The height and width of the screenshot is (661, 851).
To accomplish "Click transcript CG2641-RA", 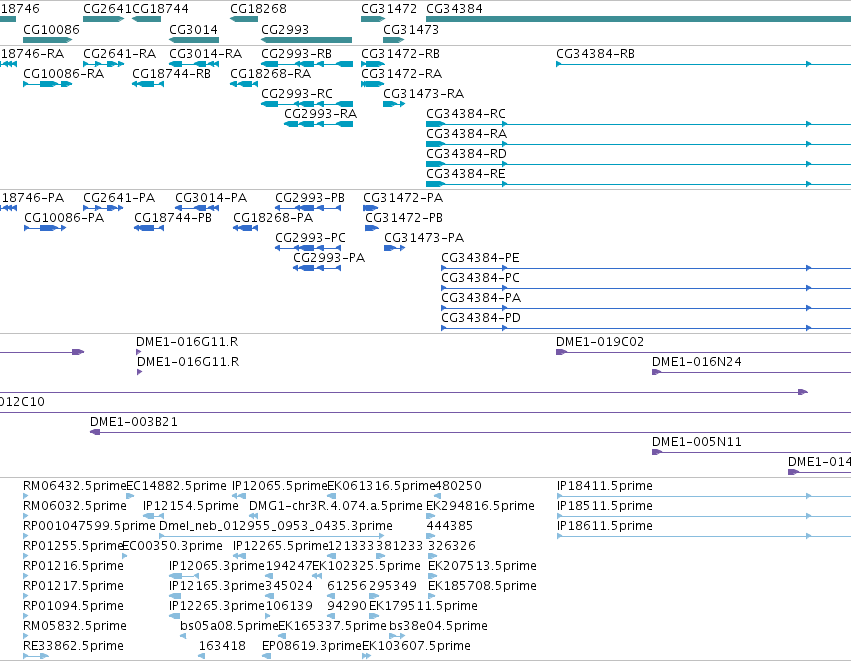I will [103, 64].
